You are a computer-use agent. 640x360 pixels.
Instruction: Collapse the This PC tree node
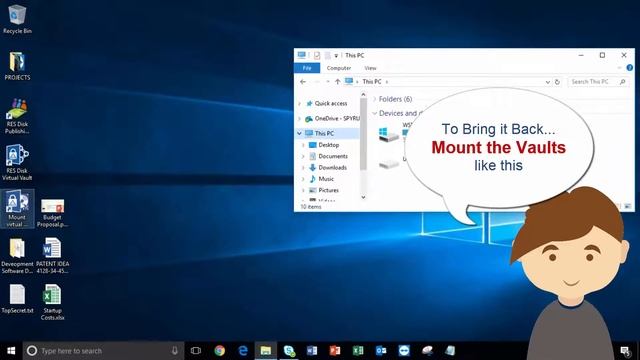[x=300, y=133]
